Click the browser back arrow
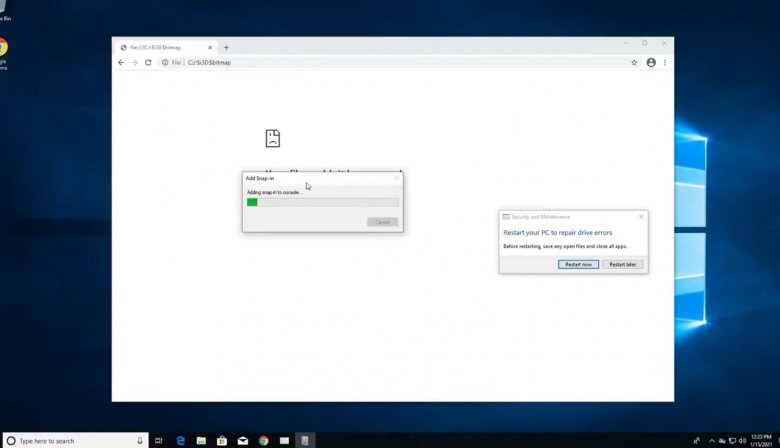This screenshot has width=780, height=448. pos(121,62)
